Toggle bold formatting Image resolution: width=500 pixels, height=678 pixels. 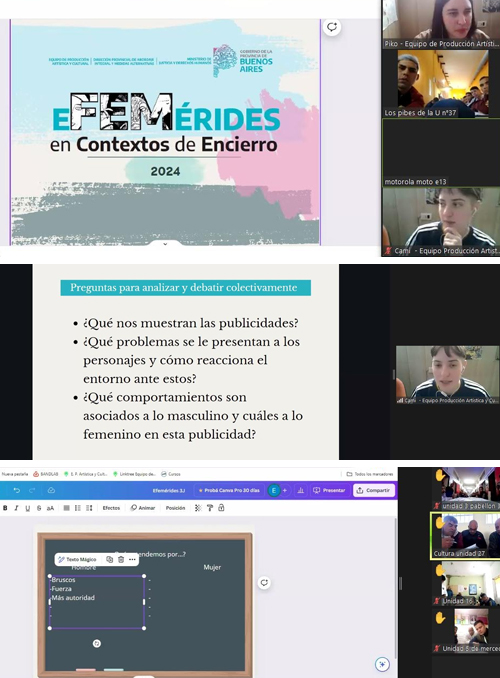(x=5, y=508)
